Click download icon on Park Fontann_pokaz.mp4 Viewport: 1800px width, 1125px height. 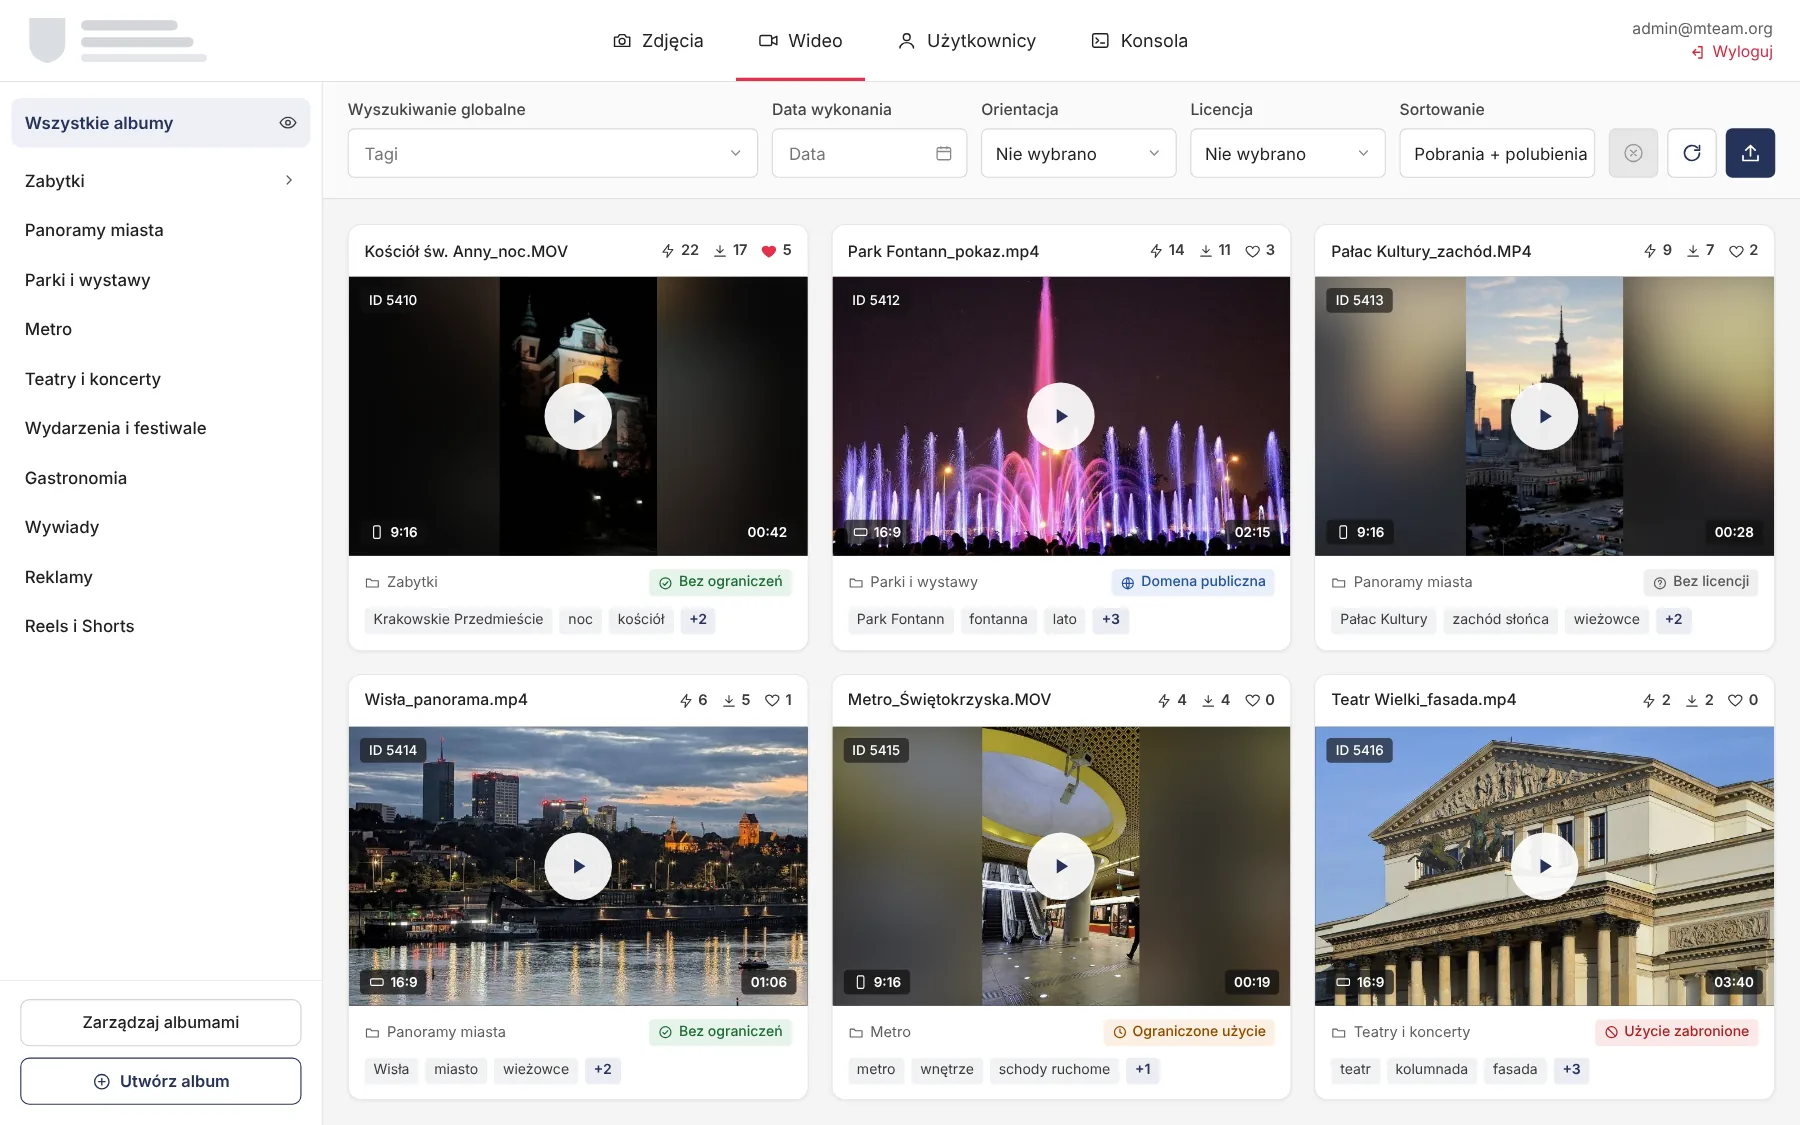pyautogui.click(x=1206, y=251)
